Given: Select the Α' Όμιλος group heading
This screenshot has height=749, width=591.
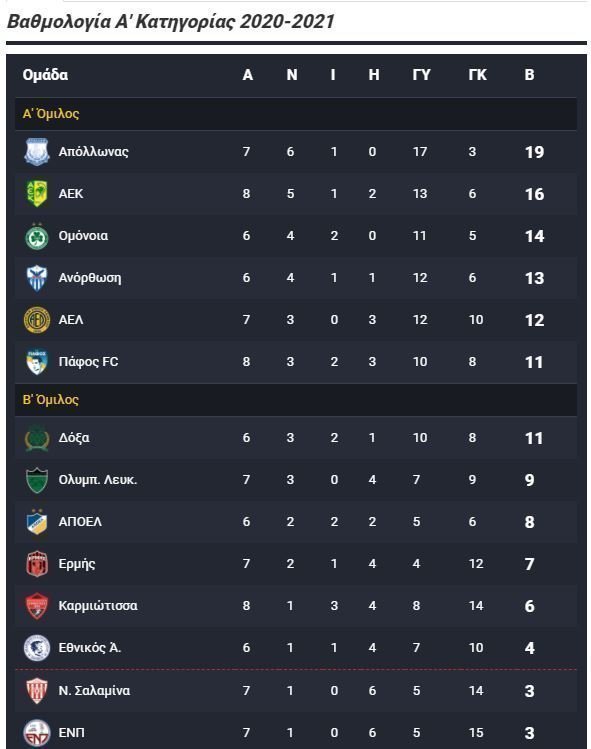Looking at the screenshot, I should pos(51,114).
